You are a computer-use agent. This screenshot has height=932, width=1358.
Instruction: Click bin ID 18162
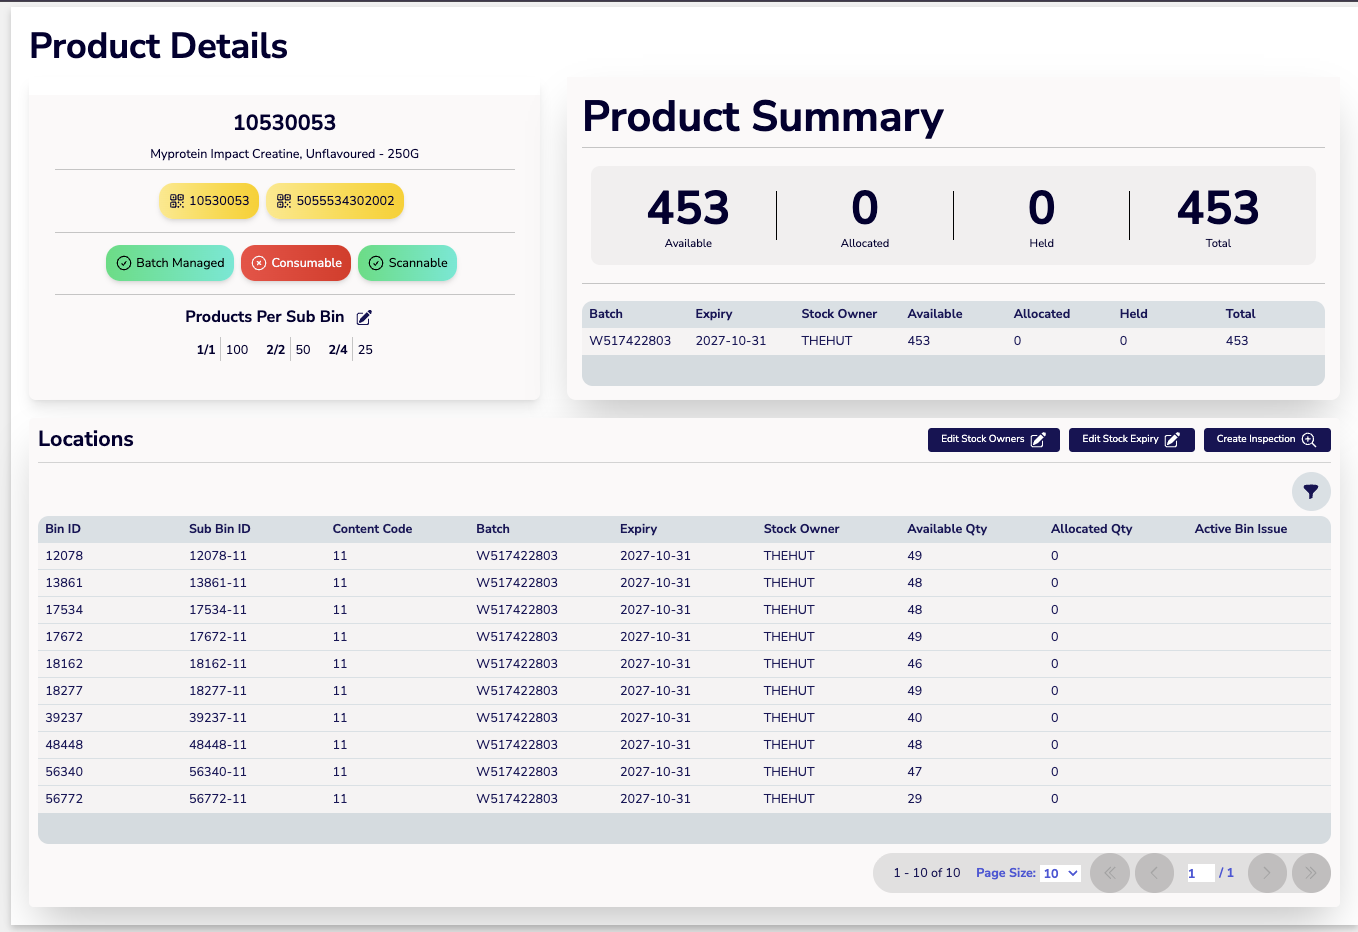tap(64, 664)
